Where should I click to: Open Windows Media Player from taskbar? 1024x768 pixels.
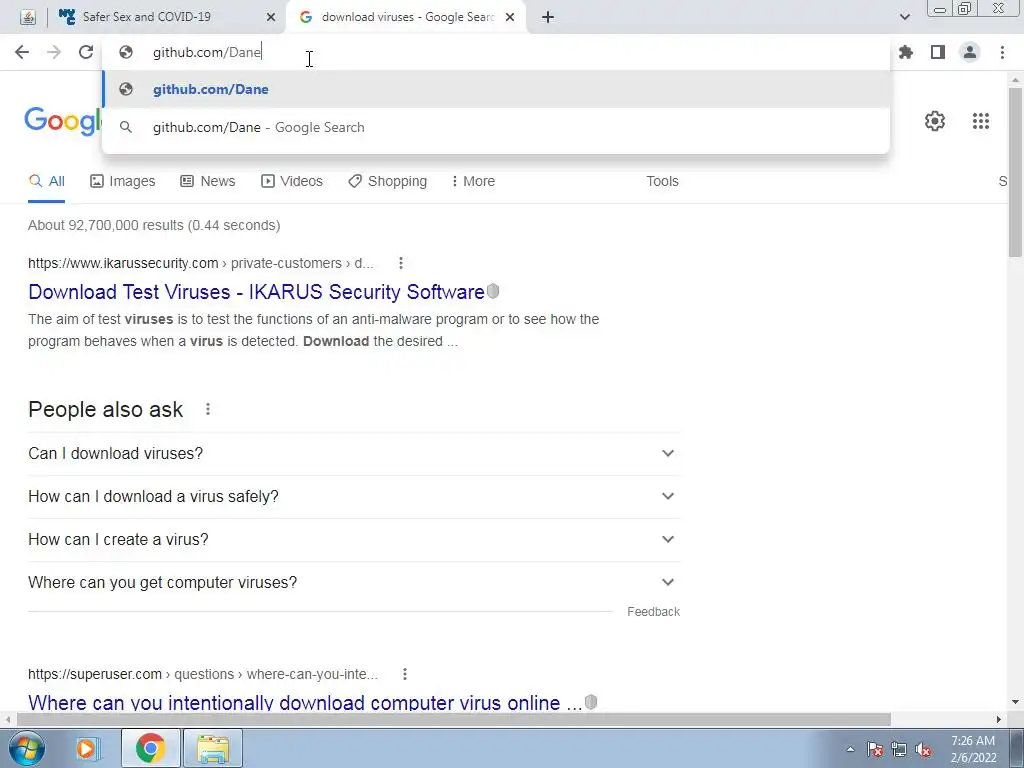[87, 748]
